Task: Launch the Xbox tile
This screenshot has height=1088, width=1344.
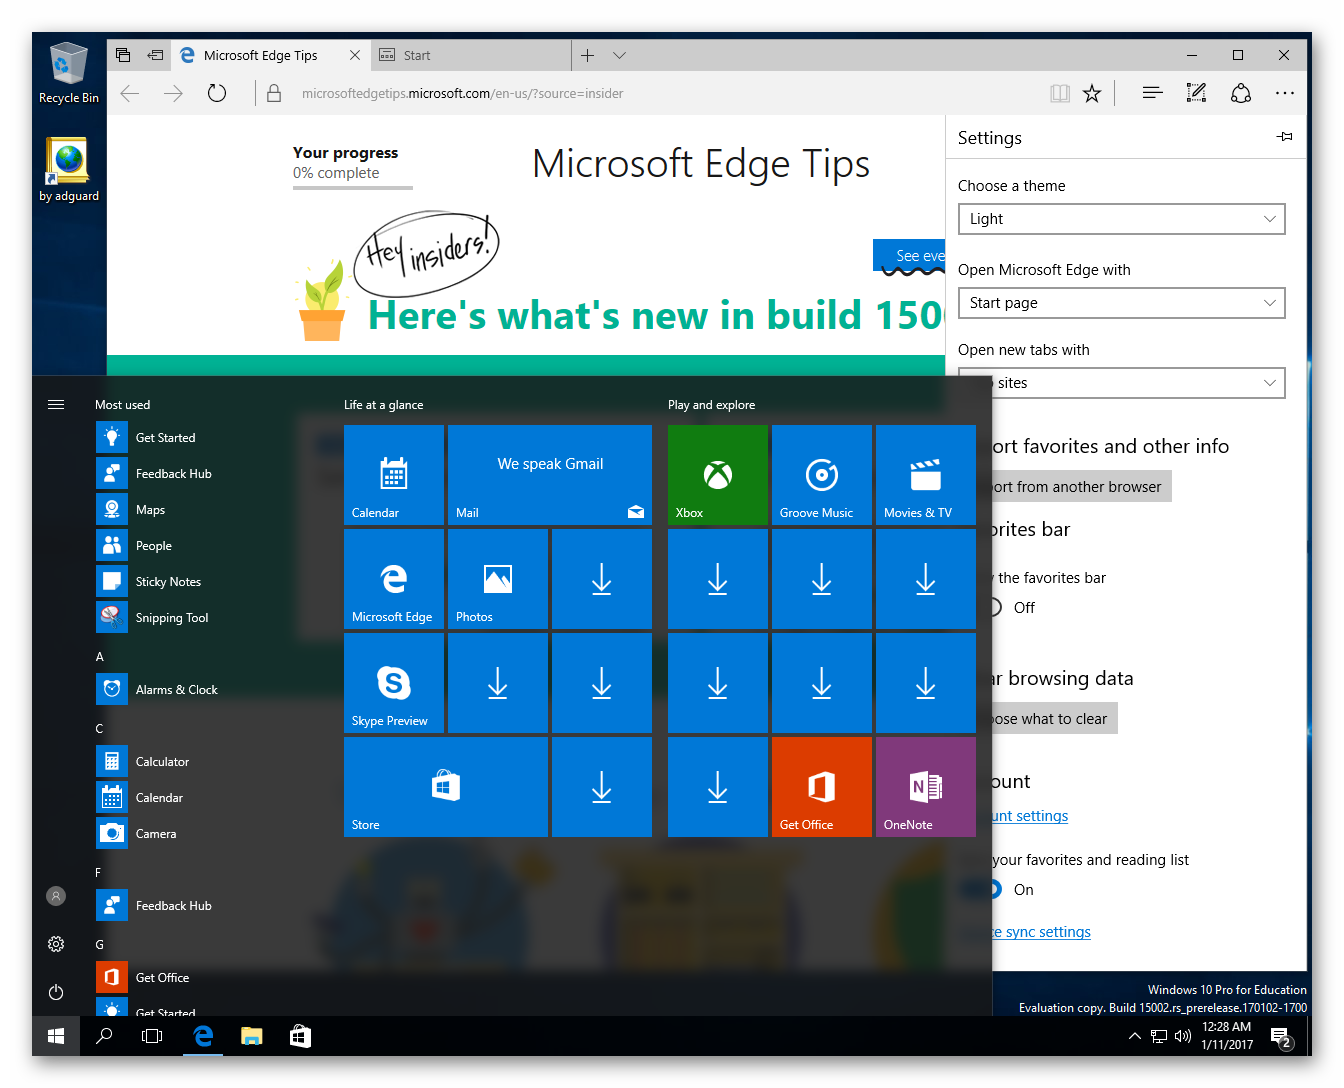Action: click(718, 475)
